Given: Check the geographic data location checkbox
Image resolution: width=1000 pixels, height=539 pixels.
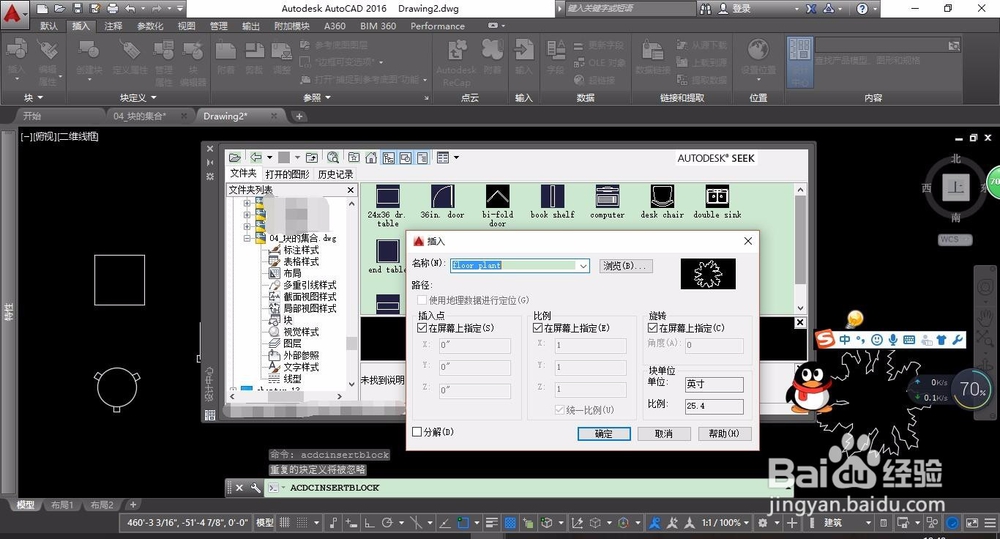Looking at the screenshot, I should click(422, 300).
